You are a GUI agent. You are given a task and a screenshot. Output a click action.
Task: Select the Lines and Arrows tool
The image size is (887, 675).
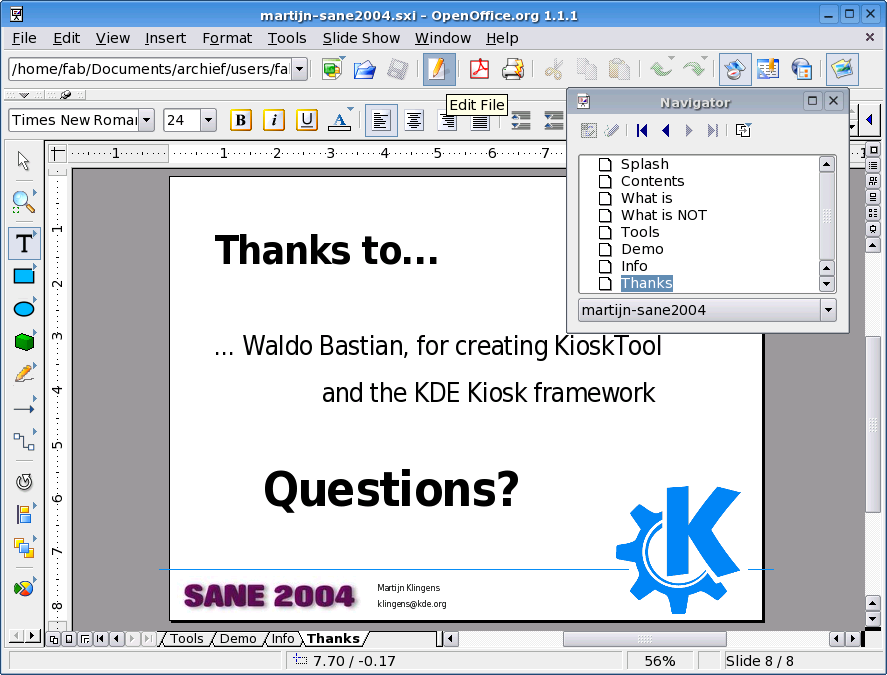tap(24, 409)
